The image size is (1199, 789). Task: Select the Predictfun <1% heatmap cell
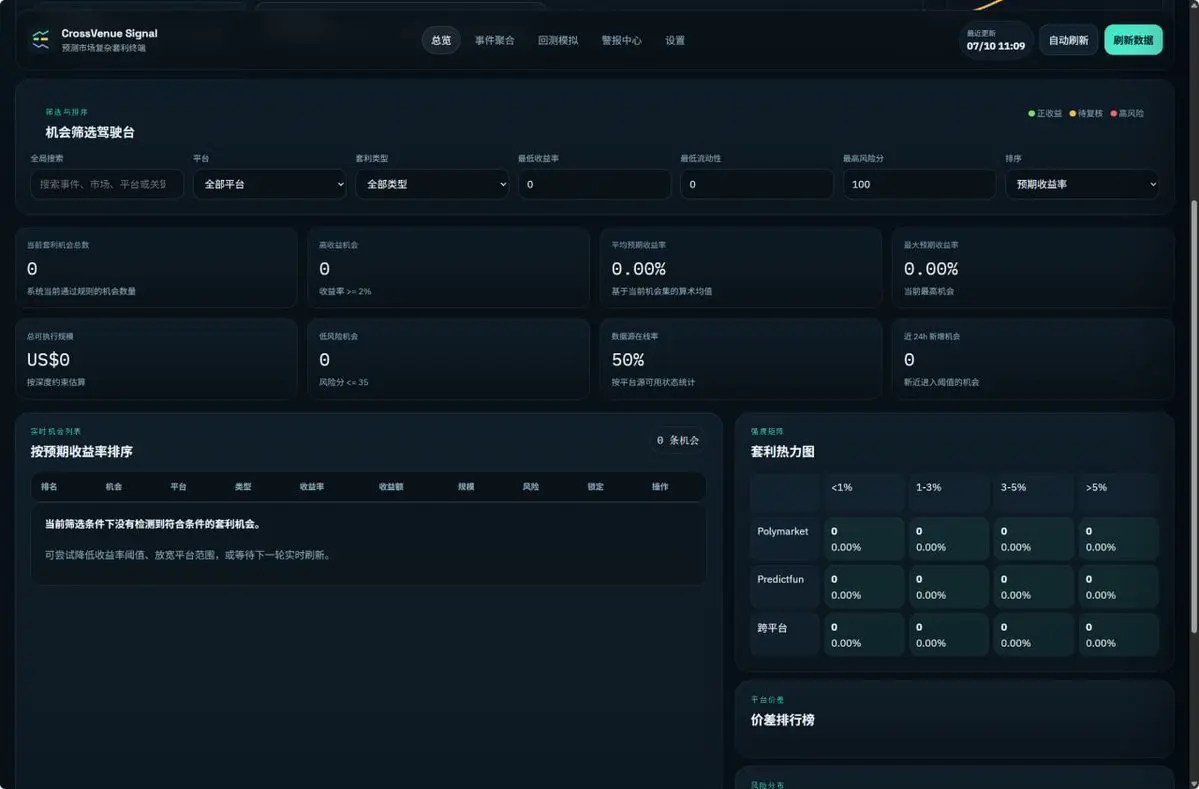(864, 587)
